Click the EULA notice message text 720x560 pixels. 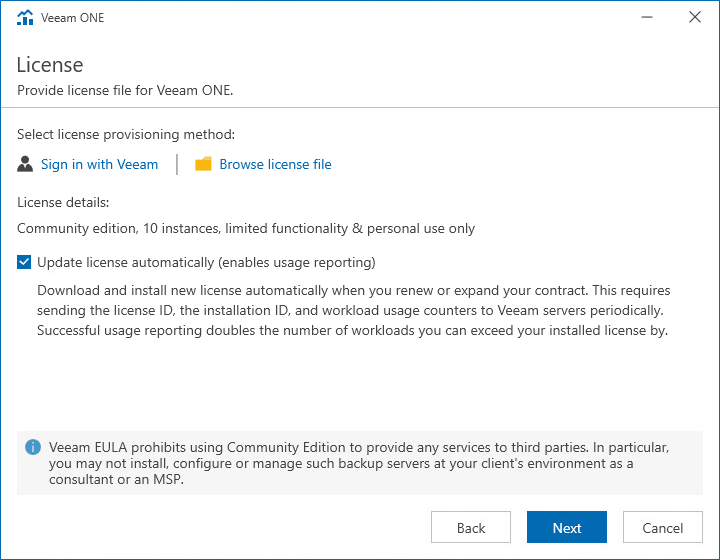click(x=360, y=462)
